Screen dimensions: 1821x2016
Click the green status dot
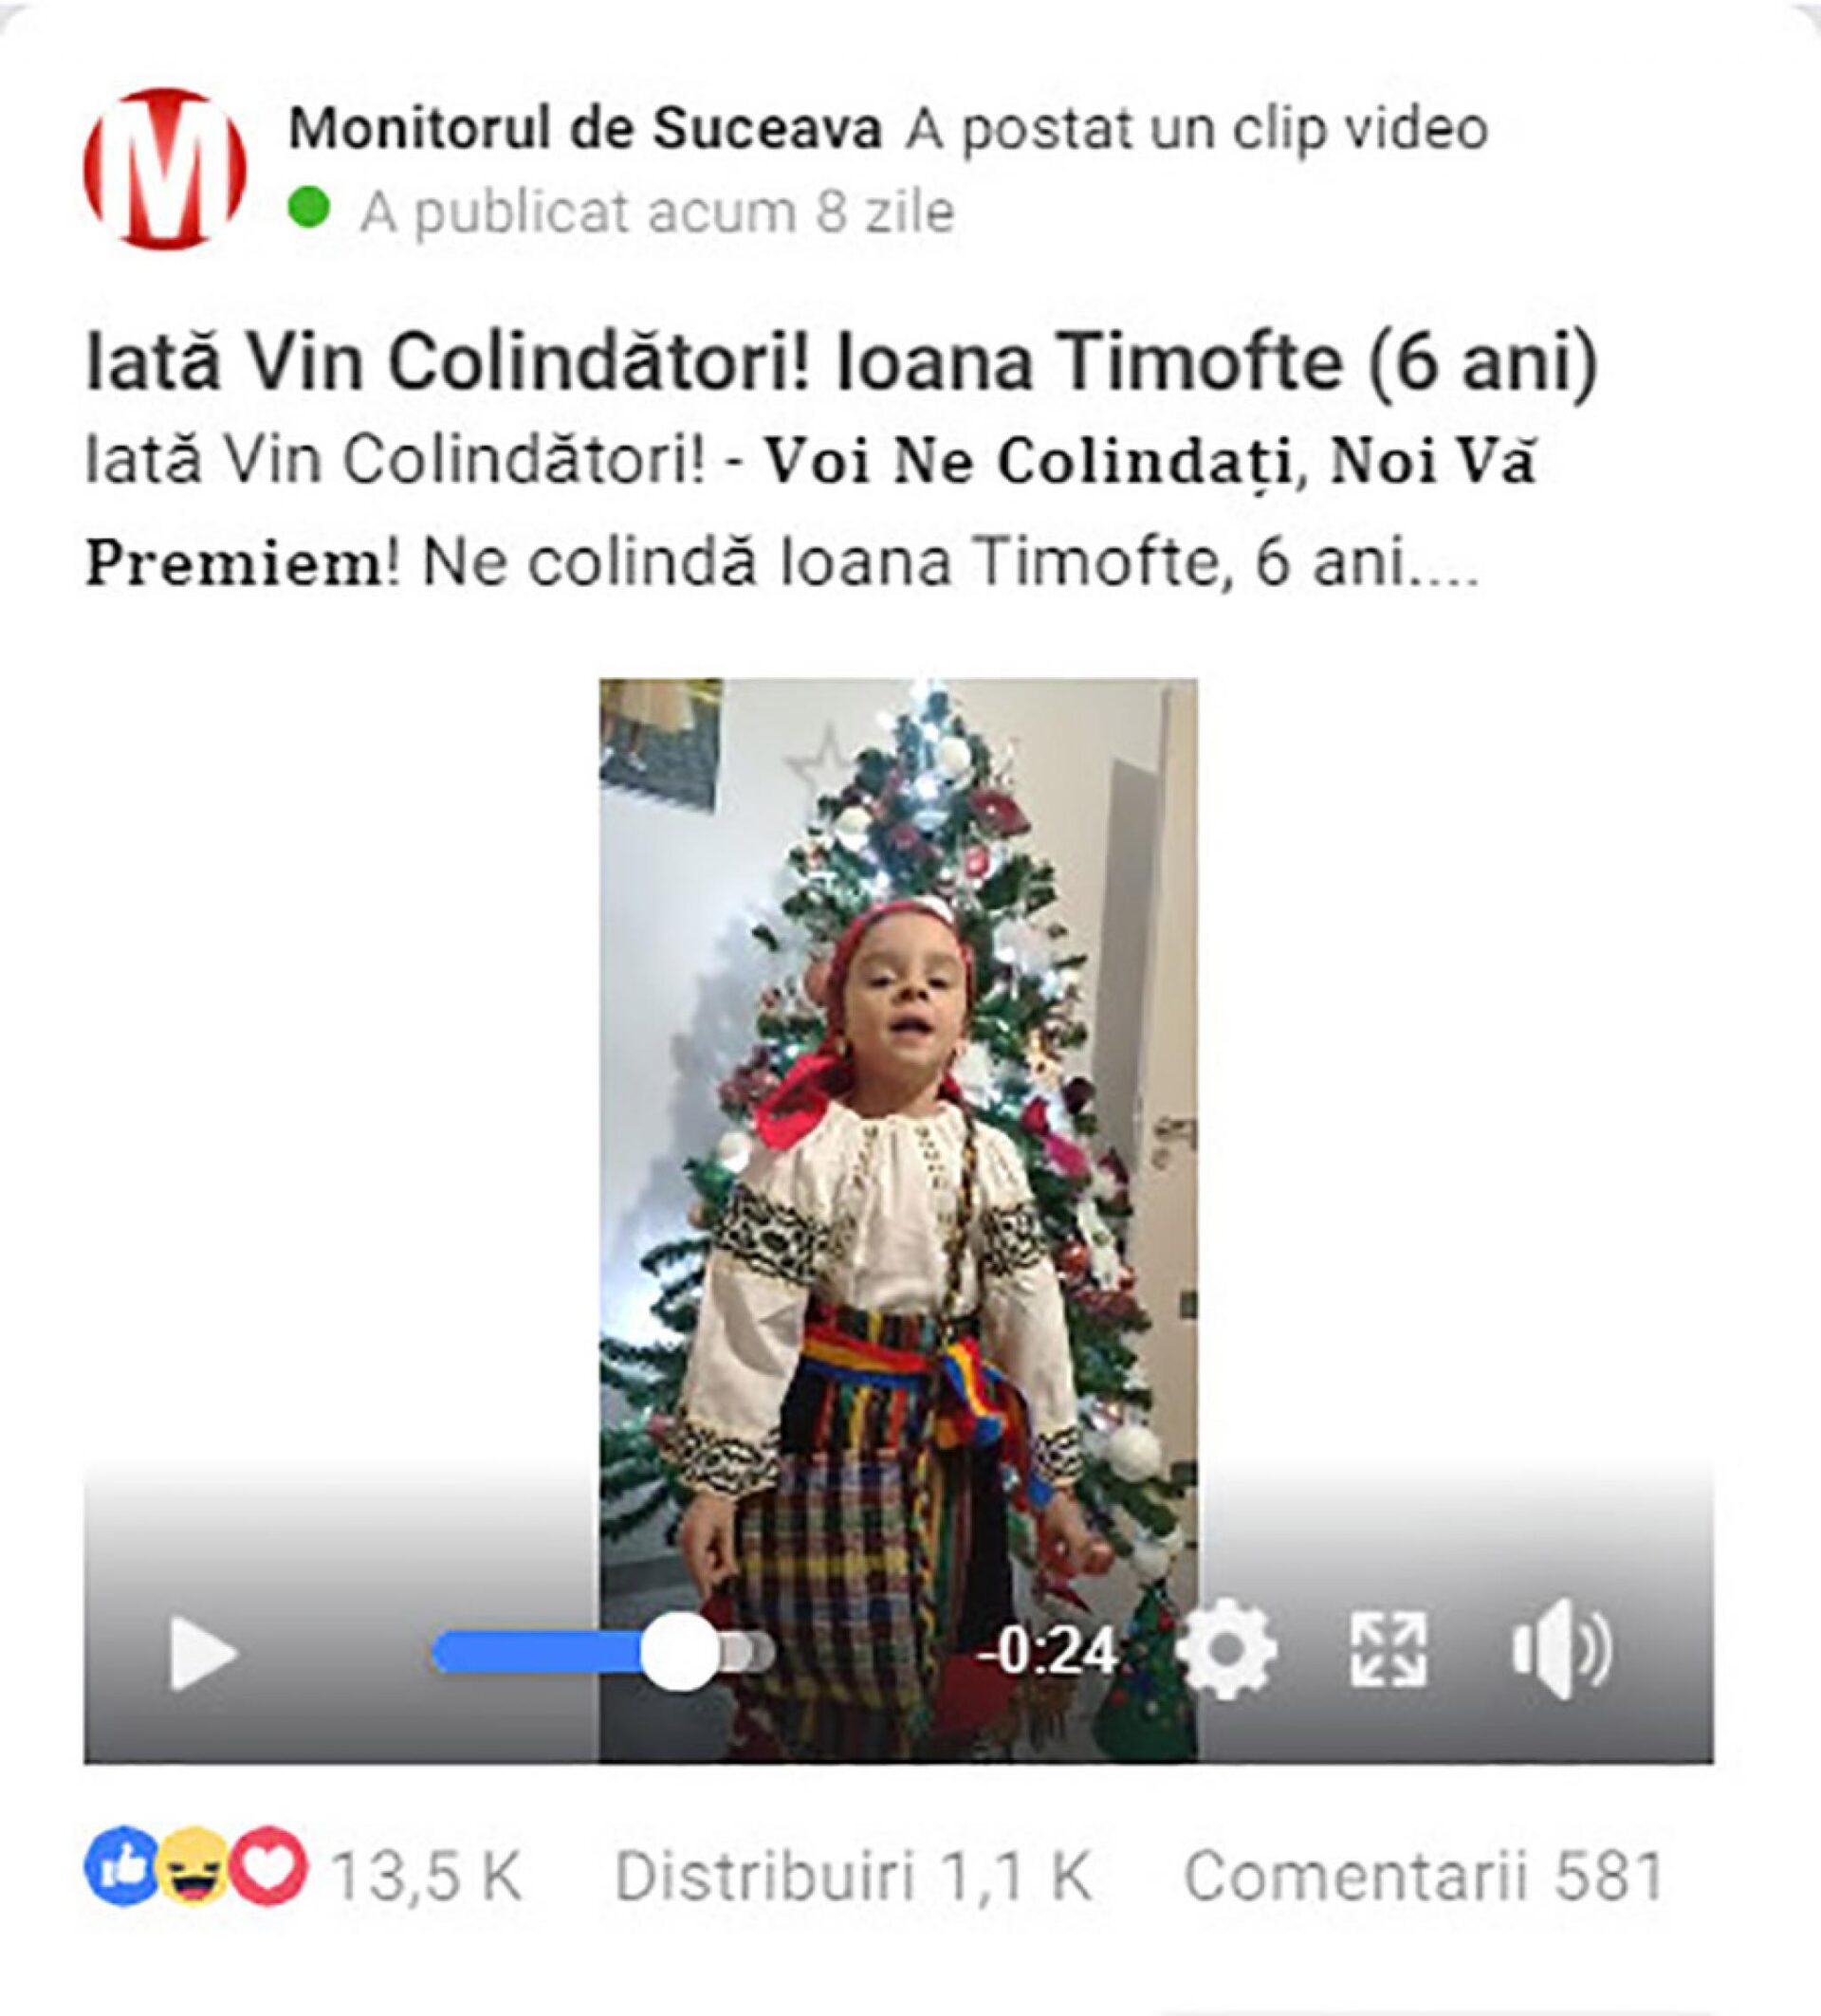coord(309,208)
